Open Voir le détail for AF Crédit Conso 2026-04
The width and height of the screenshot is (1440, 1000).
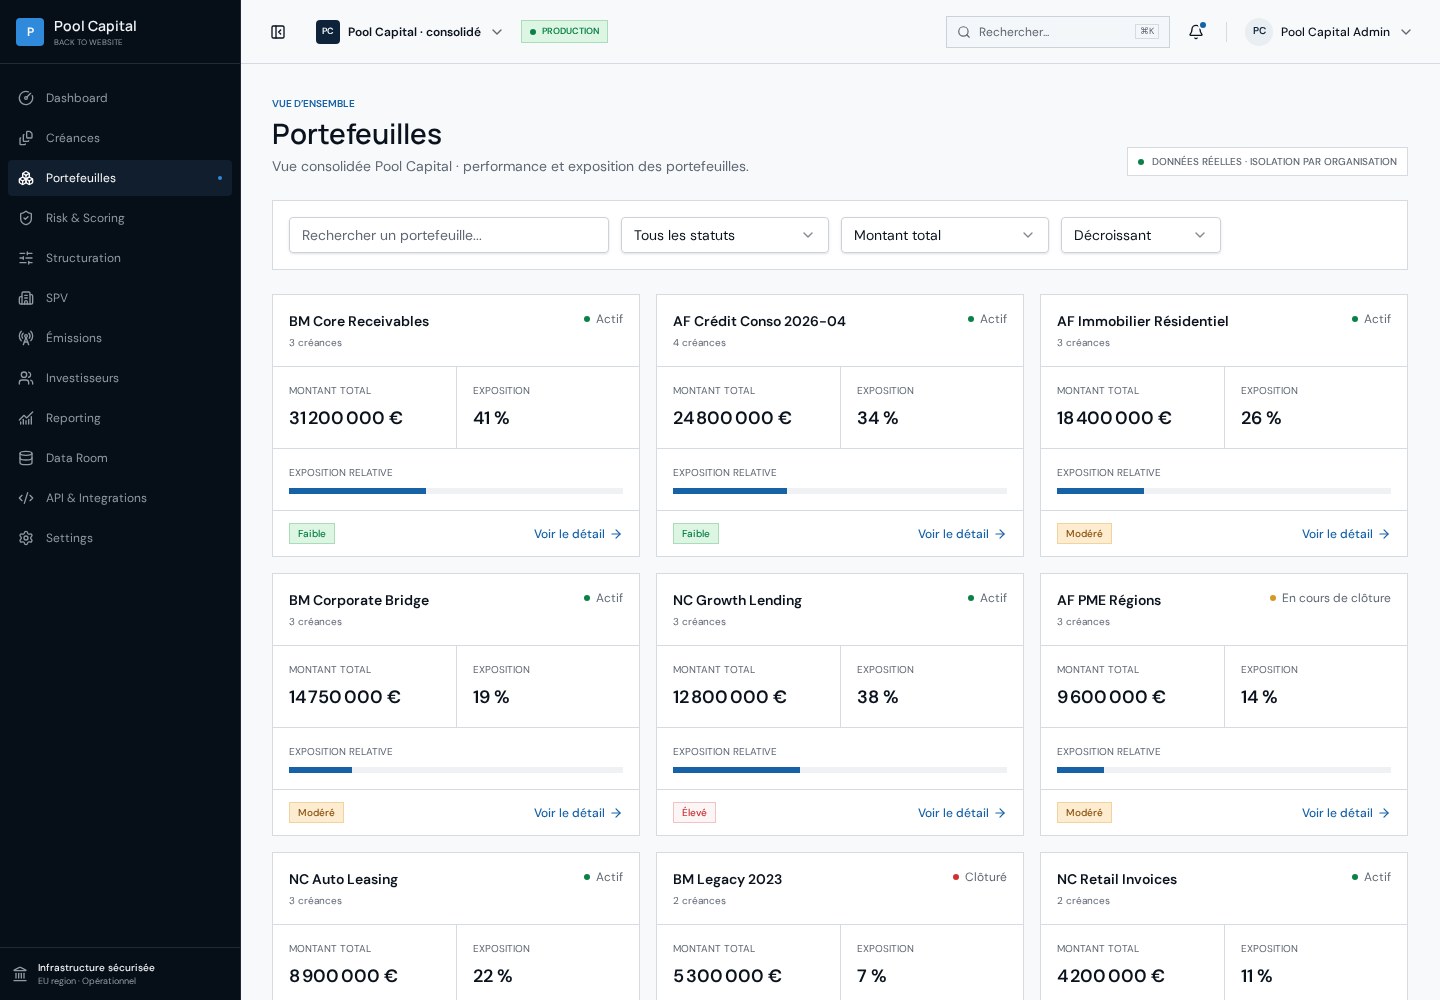pos(962,534)
